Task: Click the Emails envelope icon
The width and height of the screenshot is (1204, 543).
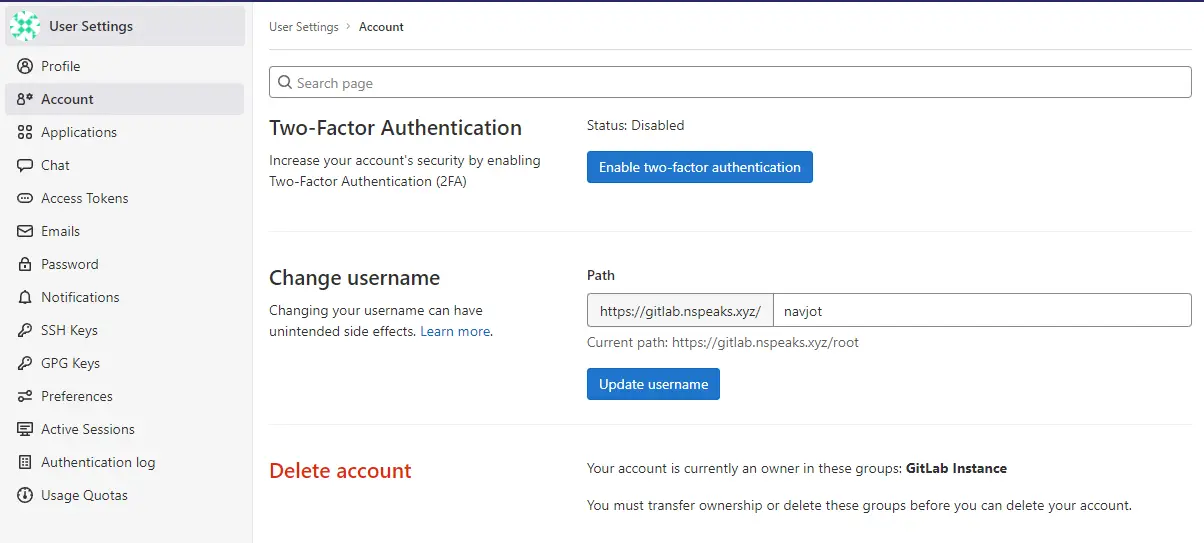Action: click(x=24, y=231)
